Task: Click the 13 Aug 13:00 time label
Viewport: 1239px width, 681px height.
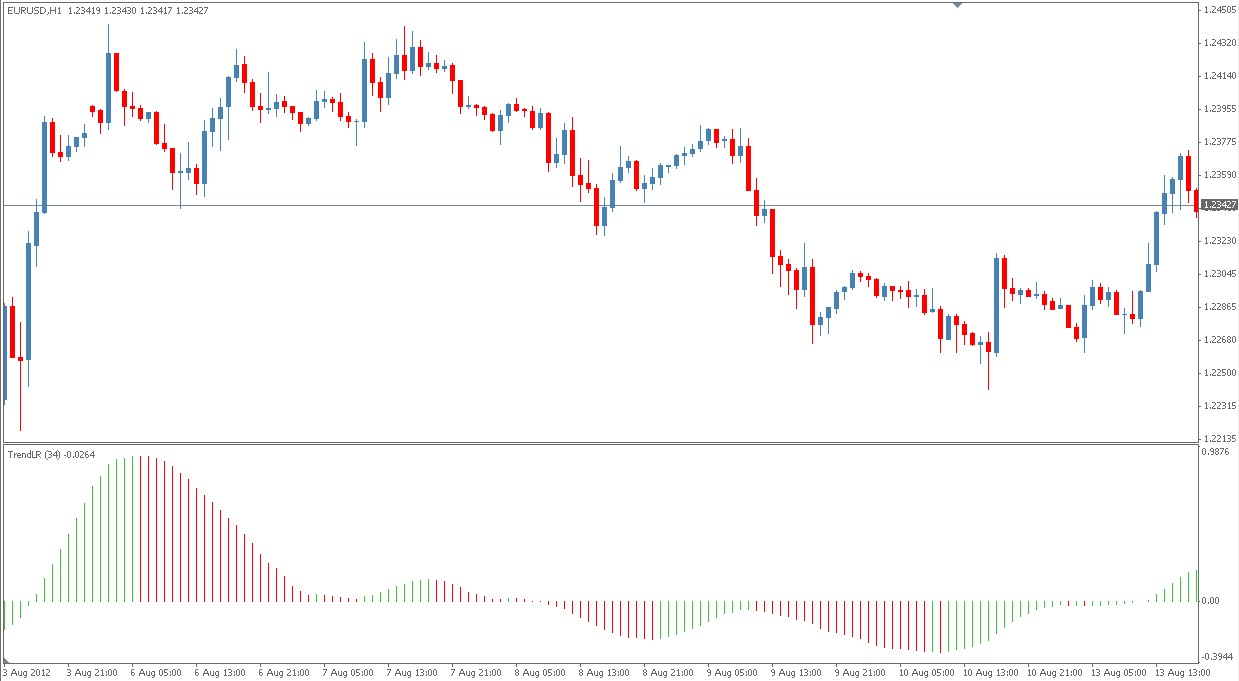Action: 1182,673
